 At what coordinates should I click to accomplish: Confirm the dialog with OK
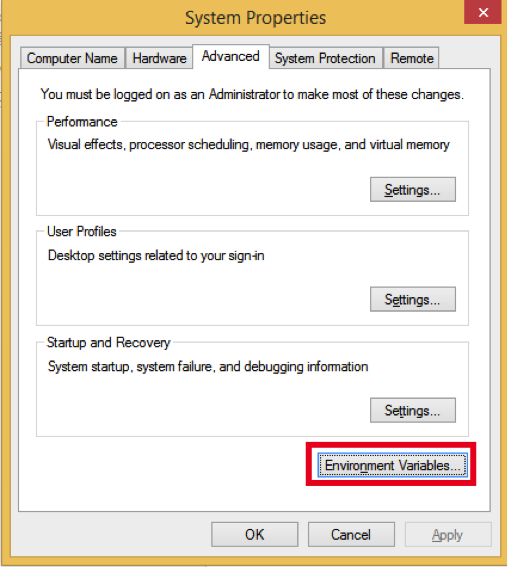click(x=255, y=534)
